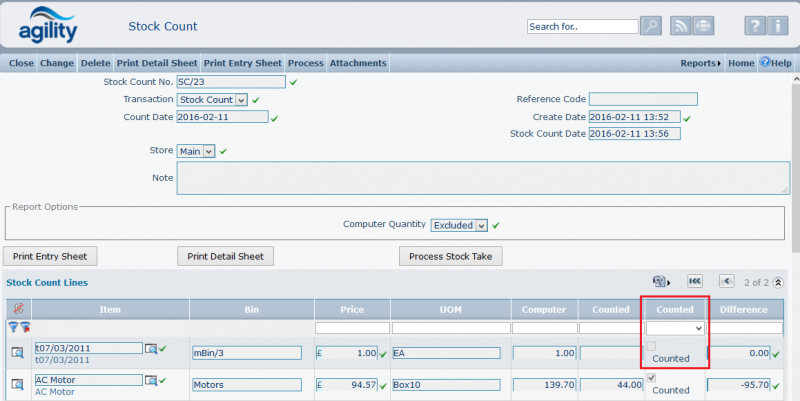Tick the Counted checkbox for t07/03/2011 row
The image size is (800, 401).
[x=652, y=346]
